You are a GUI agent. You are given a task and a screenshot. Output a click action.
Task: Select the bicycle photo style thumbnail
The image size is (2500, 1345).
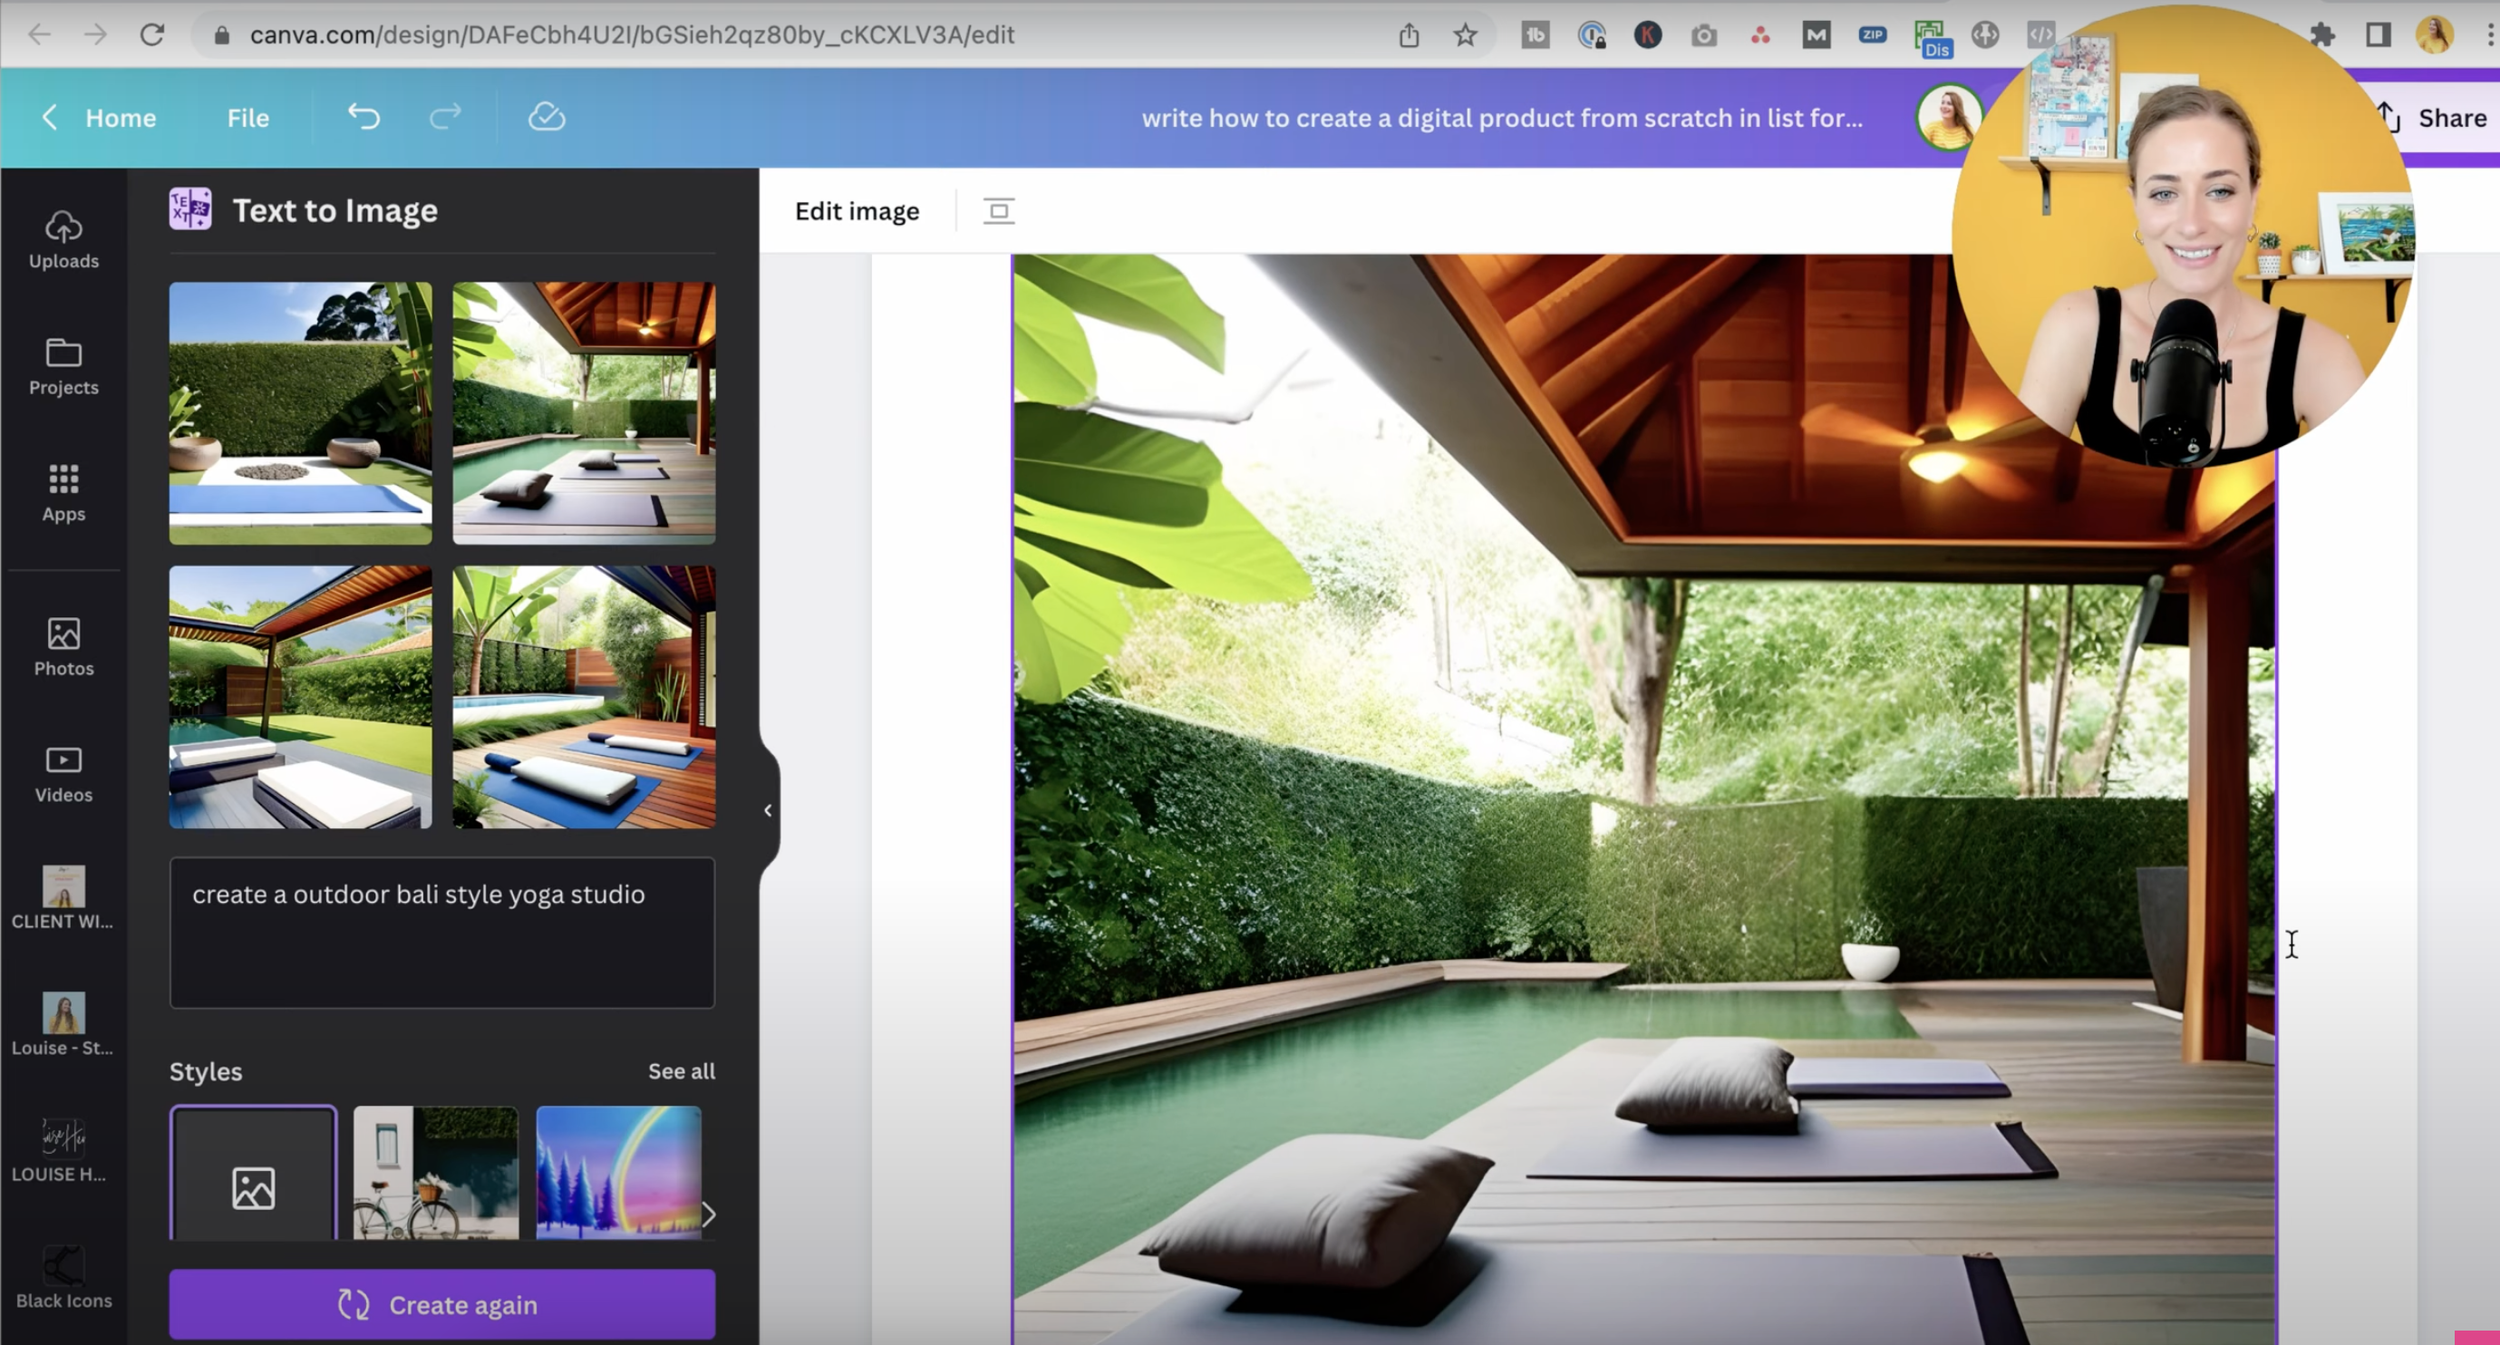(436, 1173)
